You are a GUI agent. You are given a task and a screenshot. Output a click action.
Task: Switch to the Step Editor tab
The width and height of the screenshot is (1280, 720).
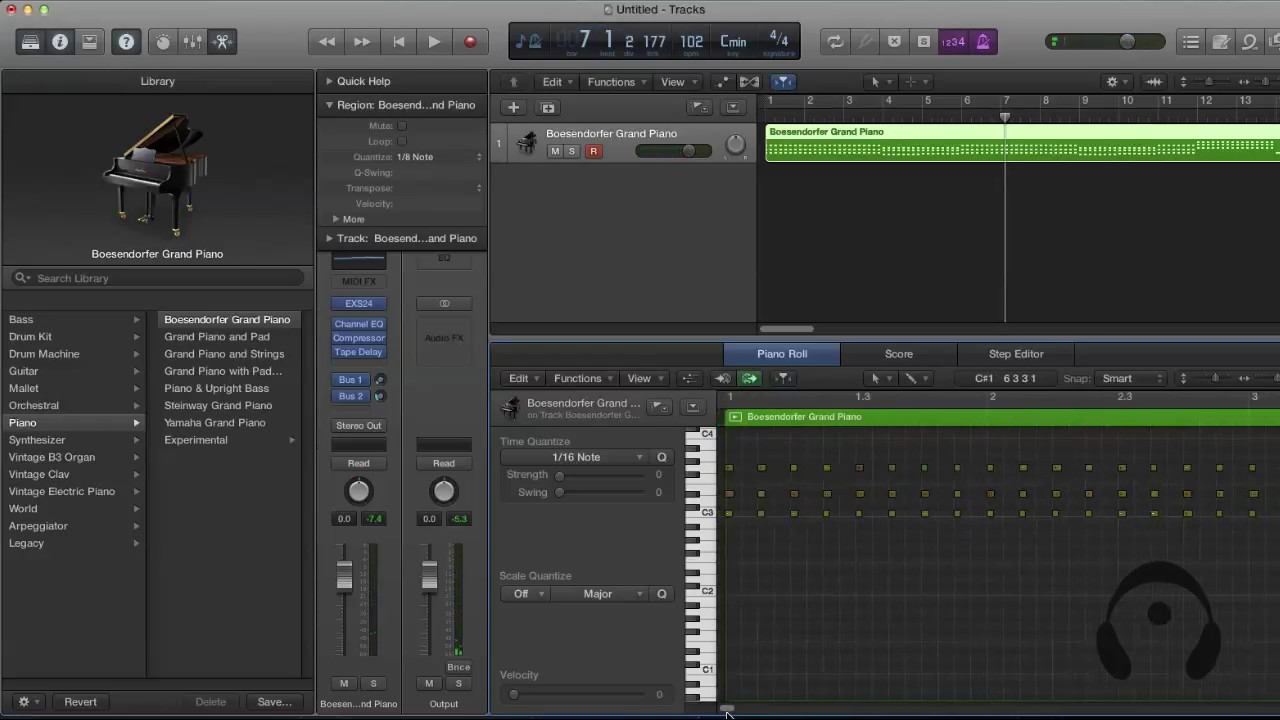1016,354
